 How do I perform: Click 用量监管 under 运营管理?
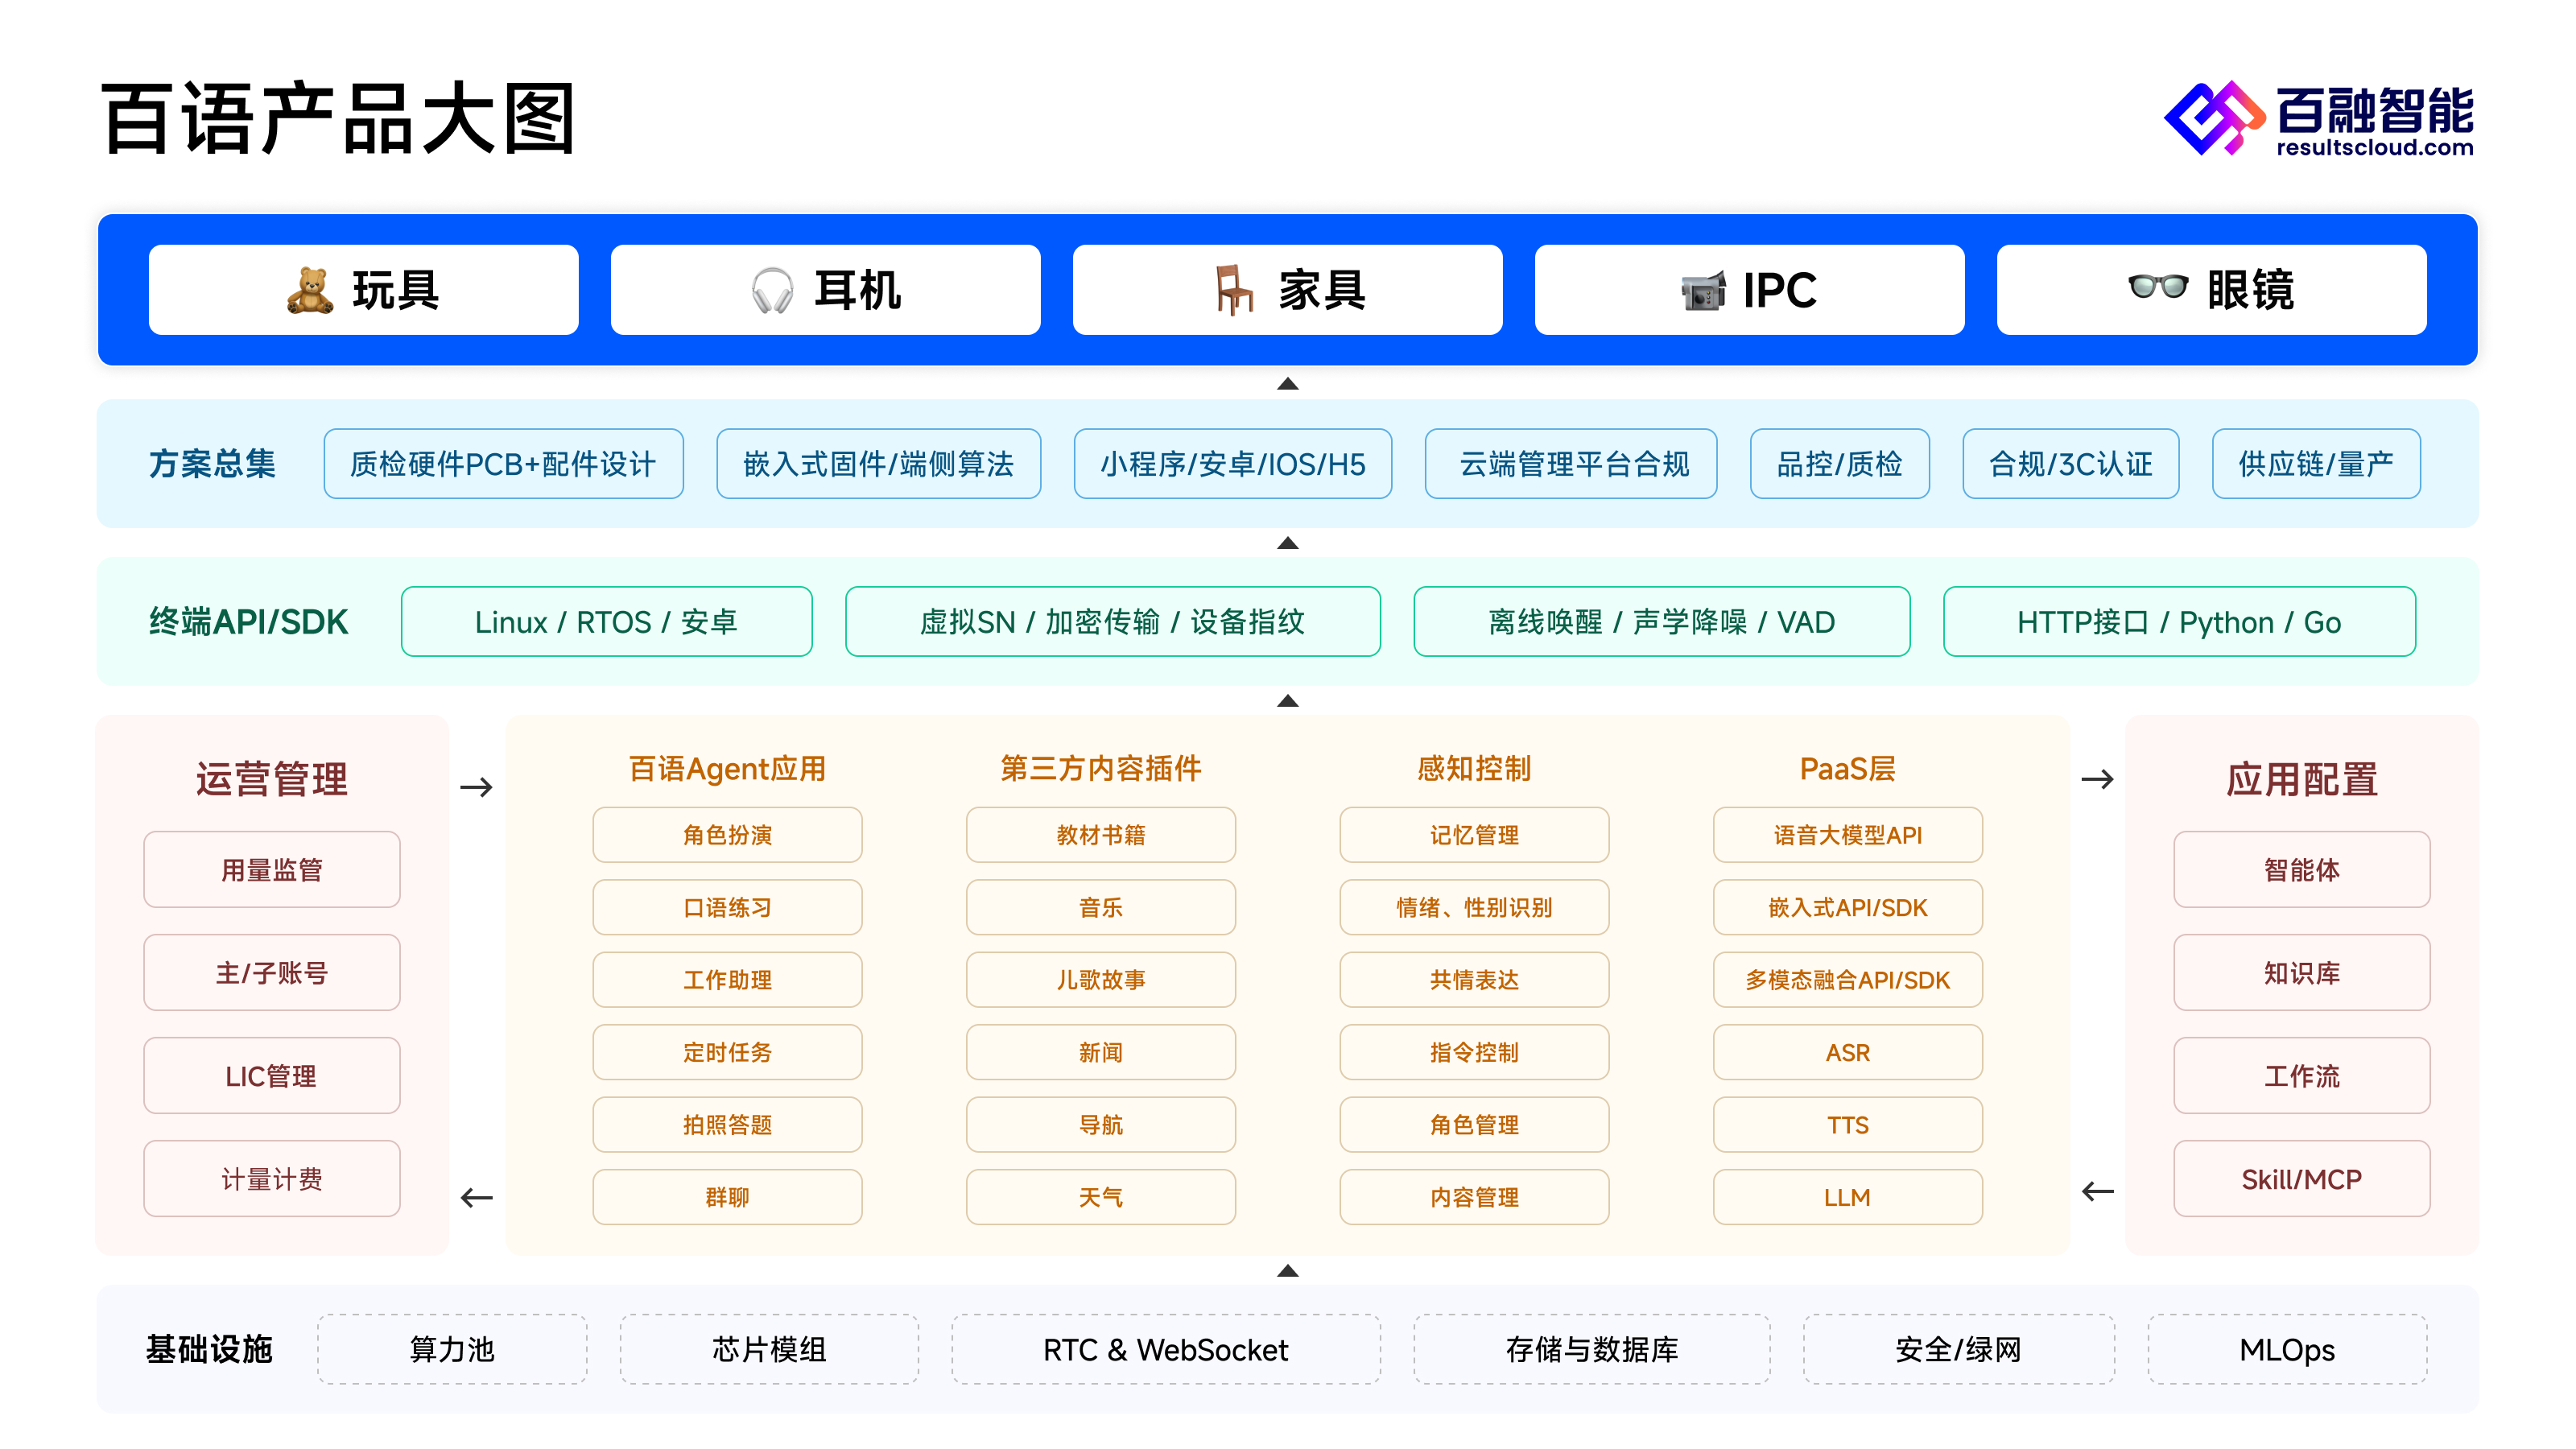(272, 870)
